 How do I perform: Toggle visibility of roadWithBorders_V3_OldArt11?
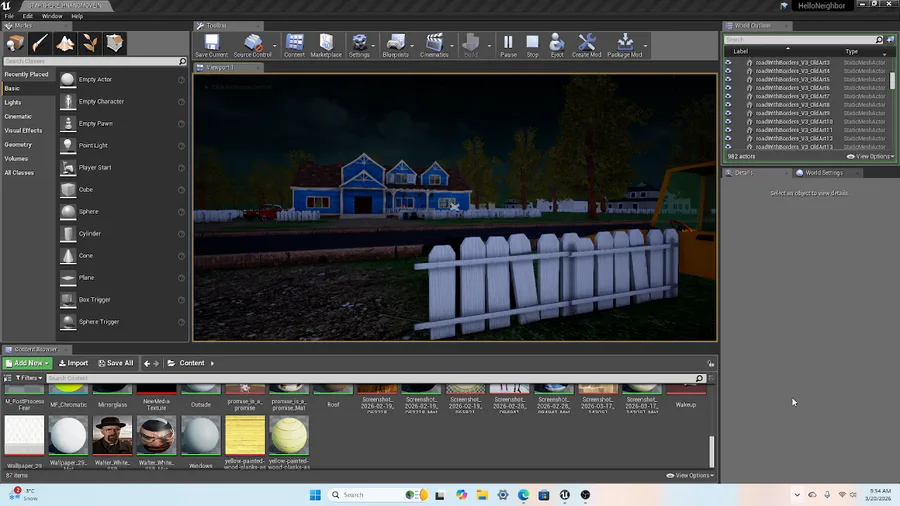(728, 130)
